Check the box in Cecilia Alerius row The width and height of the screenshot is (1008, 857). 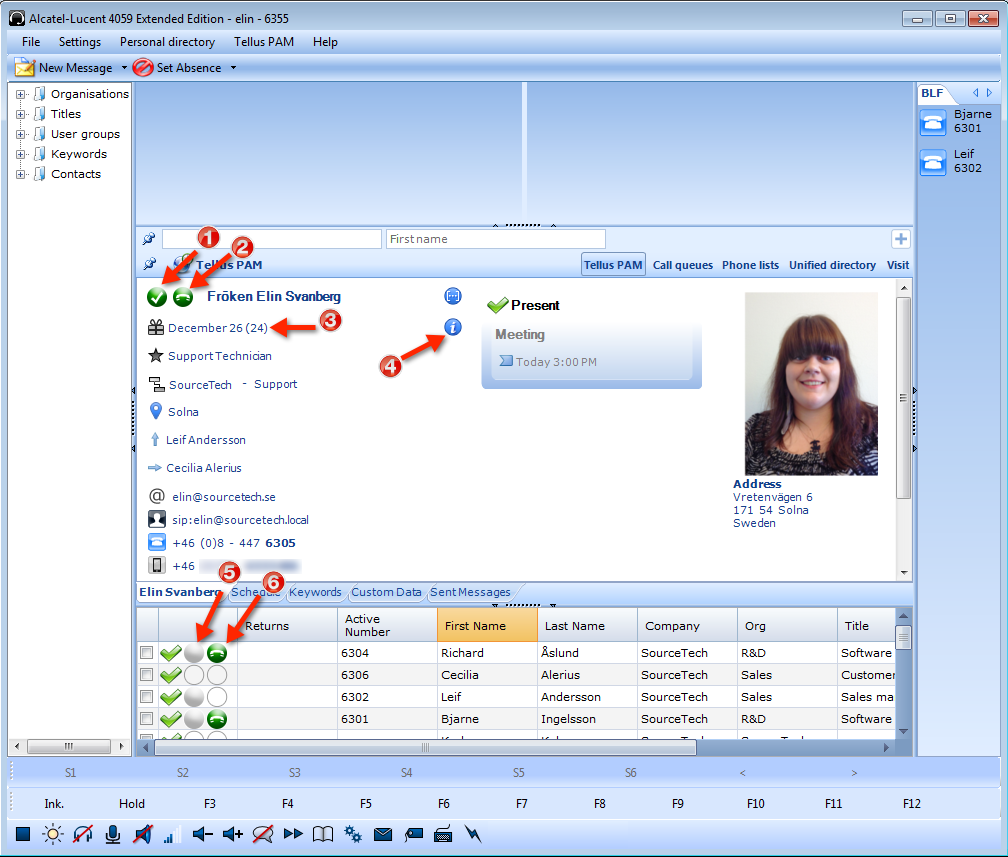[147, 675]
